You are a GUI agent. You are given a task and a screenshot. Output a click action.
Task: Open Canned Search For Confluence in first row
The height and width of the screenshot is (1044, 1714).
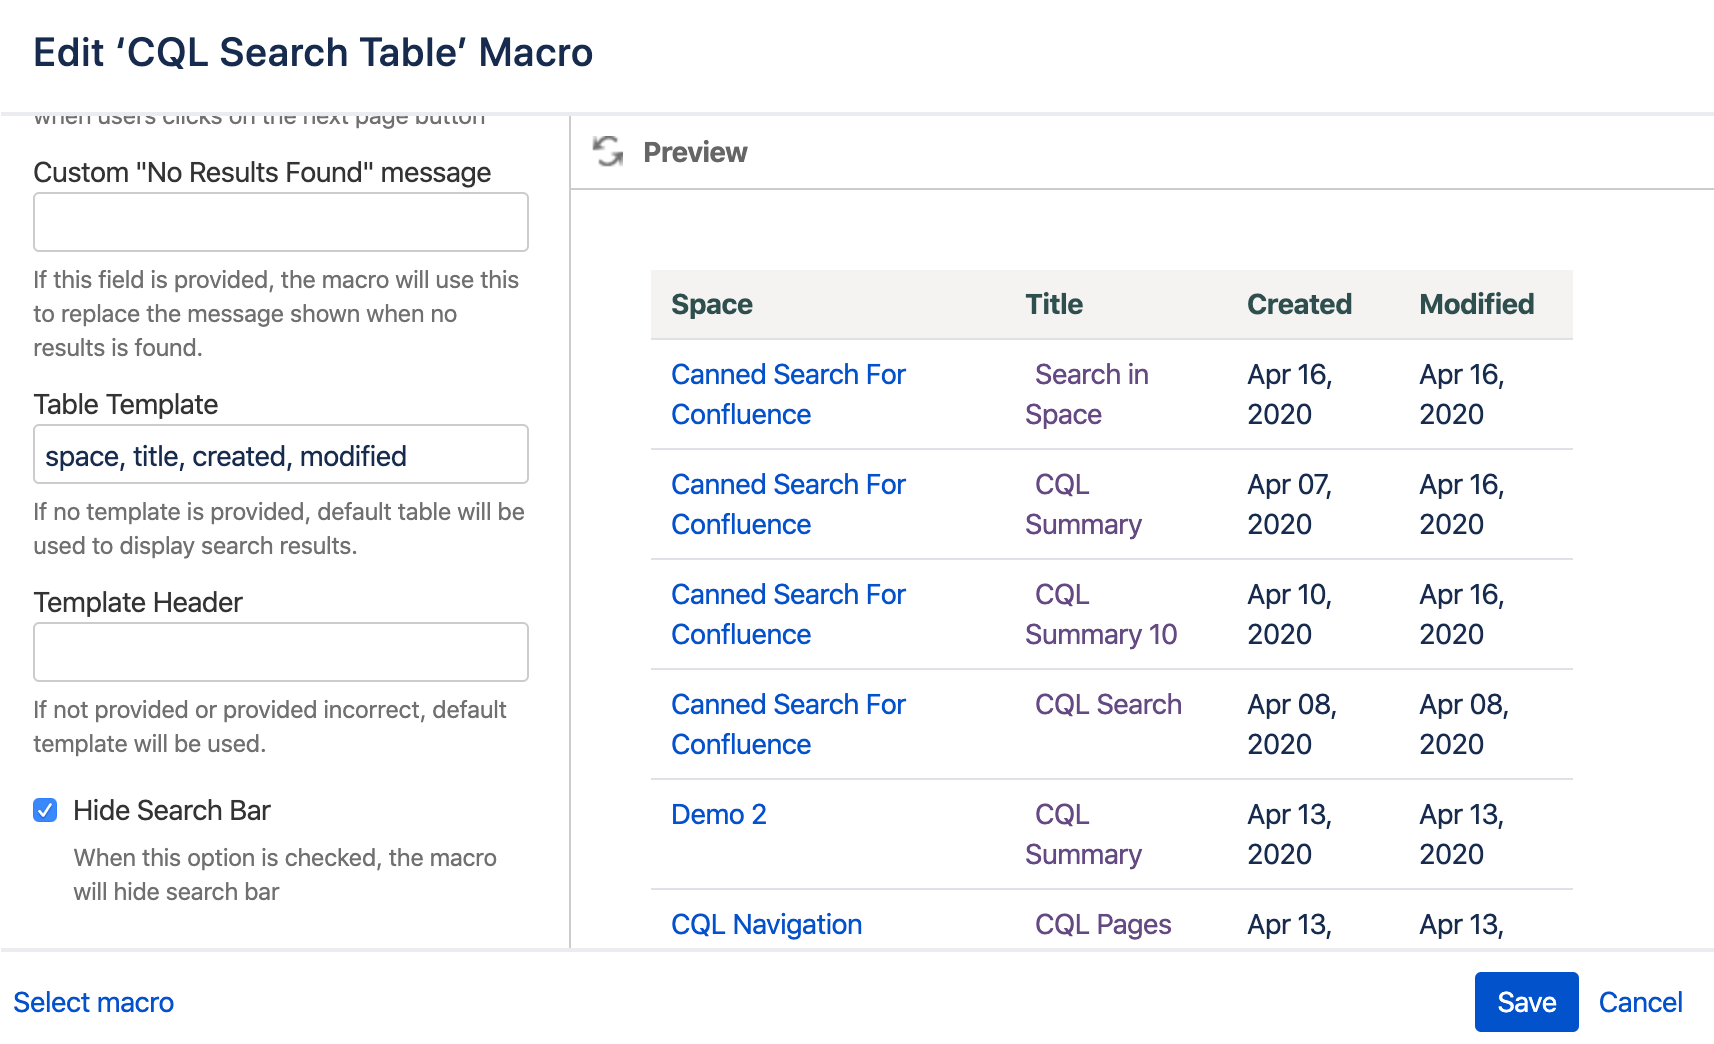click(x=788, y=375)
